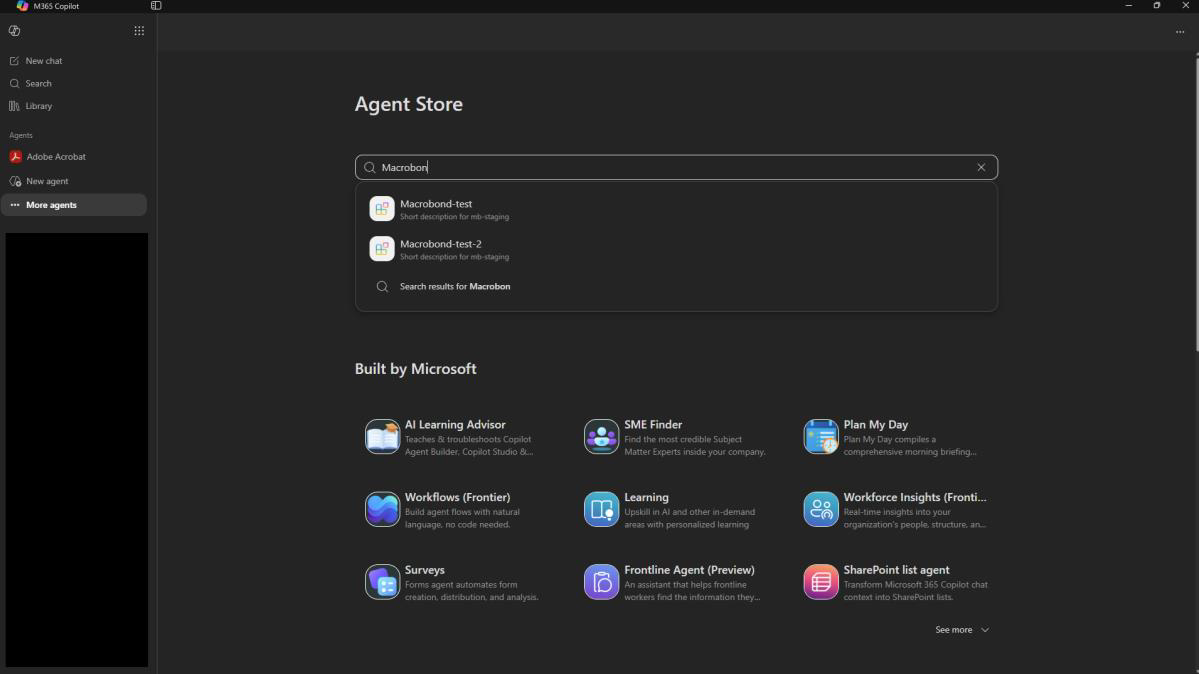Open the SME Finder agent icon

601,437
